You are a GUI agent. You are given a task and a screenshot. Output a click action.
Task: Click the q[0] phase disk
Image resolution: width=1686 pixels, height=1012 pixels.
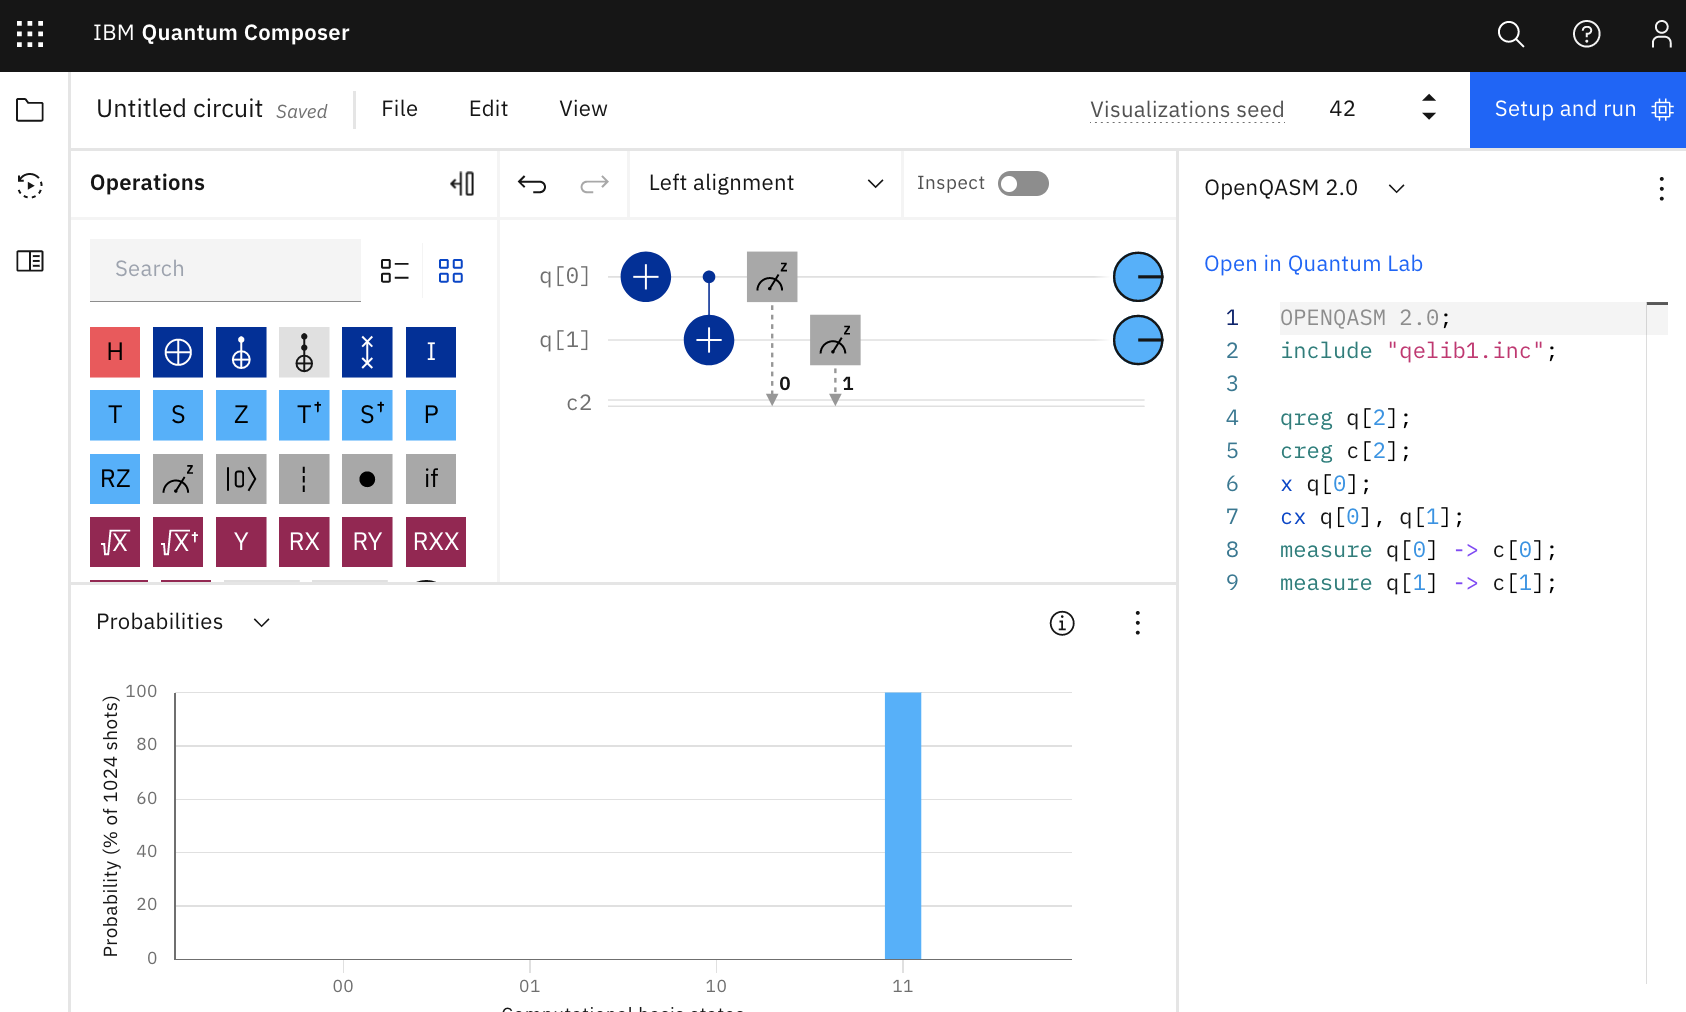(1138, 277)
